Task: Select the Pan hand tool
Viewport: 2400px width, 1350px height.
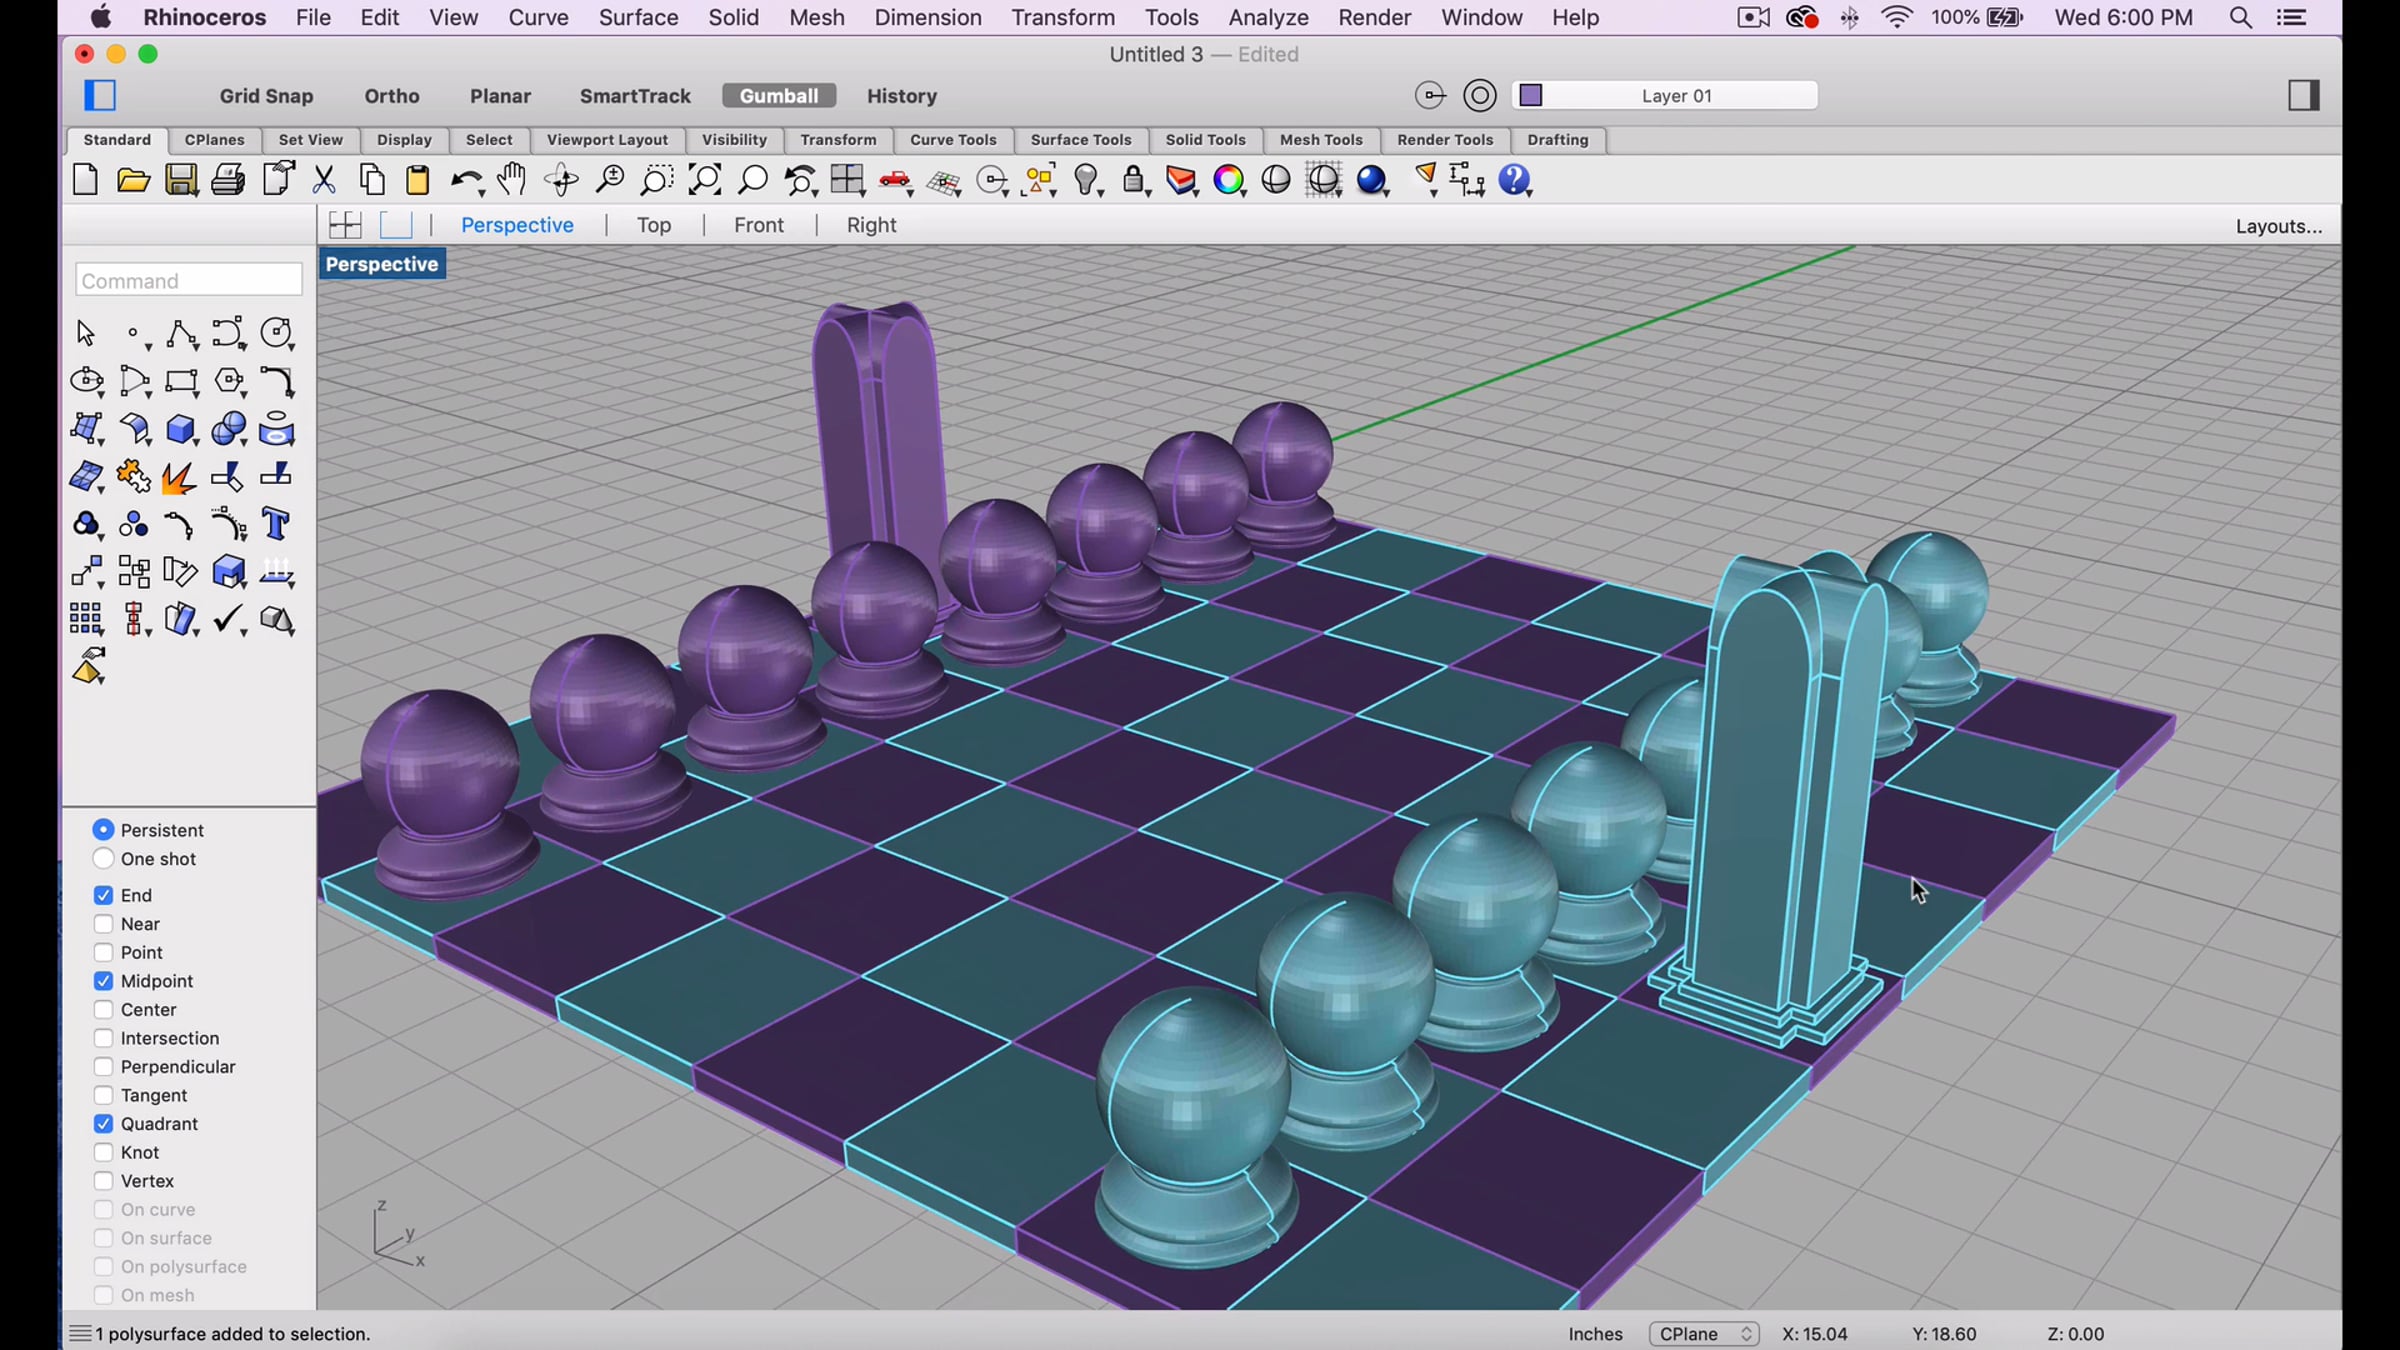Action: click(x=512, y=180)
